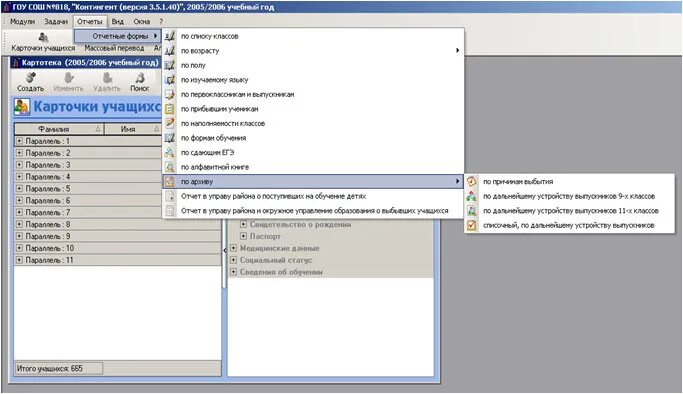The width and height of the screenshot is (683, 394).
Task: Click the 'по изучаемому языку' report icon
Action: (169, 80)
